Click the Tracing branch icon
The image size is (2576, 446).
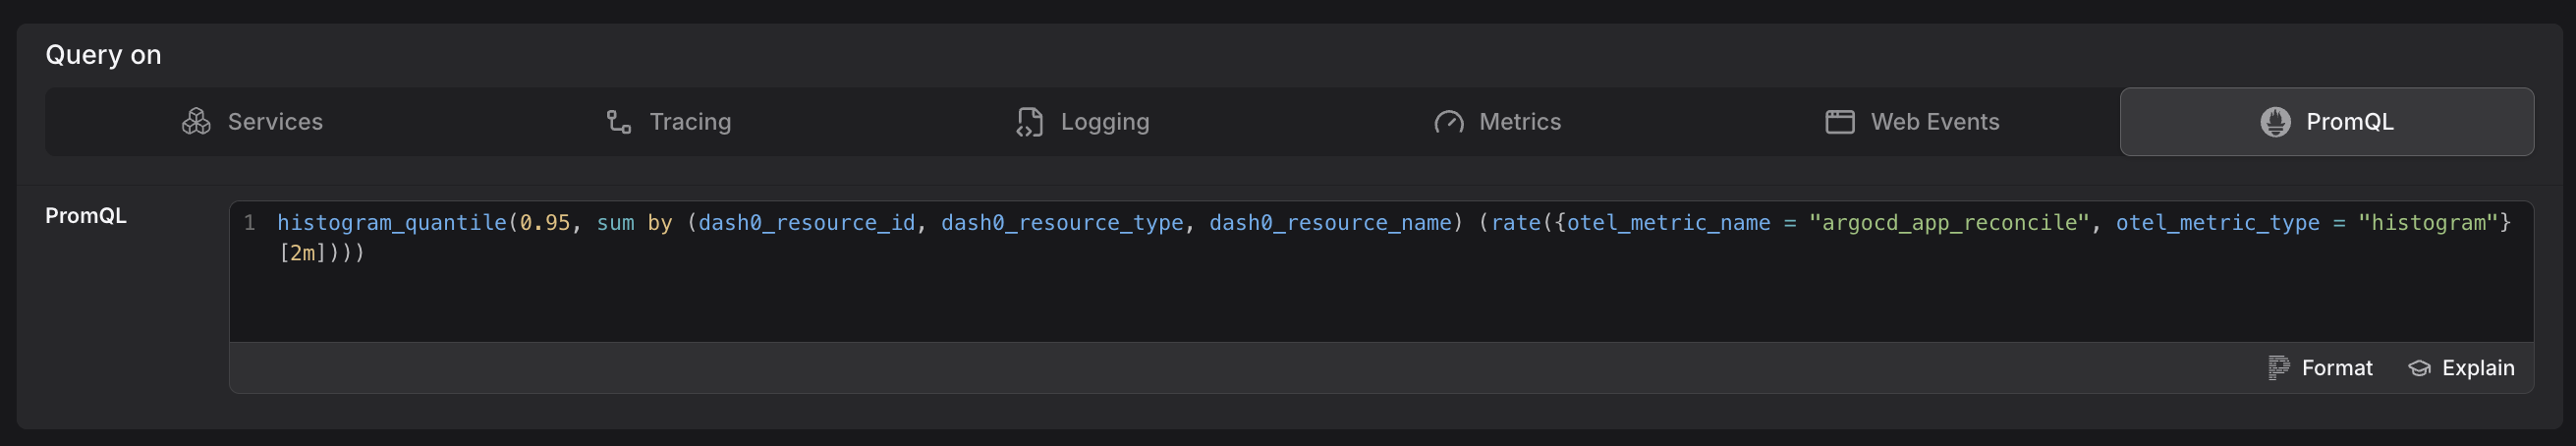click(618, 122)
